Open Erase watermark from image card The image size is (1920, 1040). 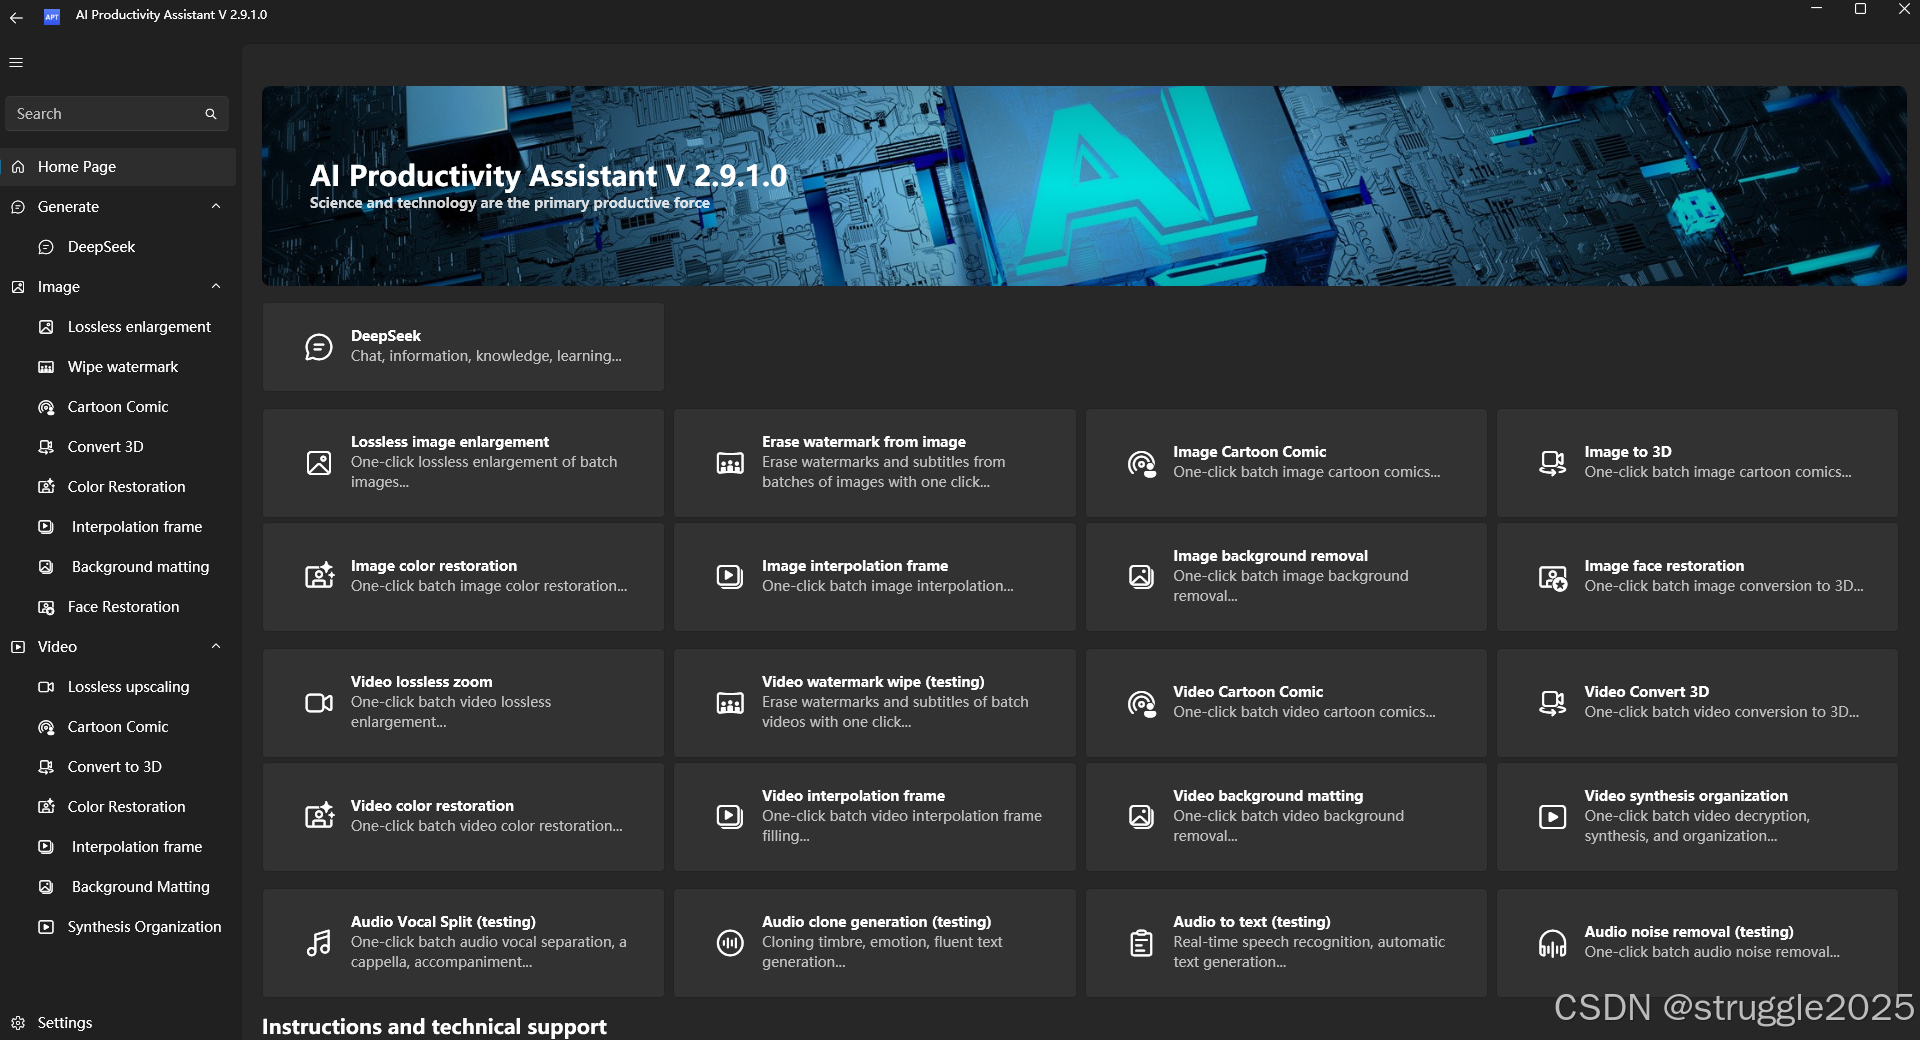(x=875, y=463)
